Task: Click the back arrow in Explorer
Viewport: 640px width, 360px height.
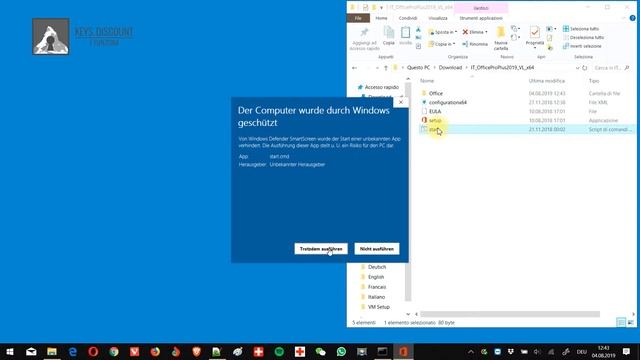Action: point(354,68)
